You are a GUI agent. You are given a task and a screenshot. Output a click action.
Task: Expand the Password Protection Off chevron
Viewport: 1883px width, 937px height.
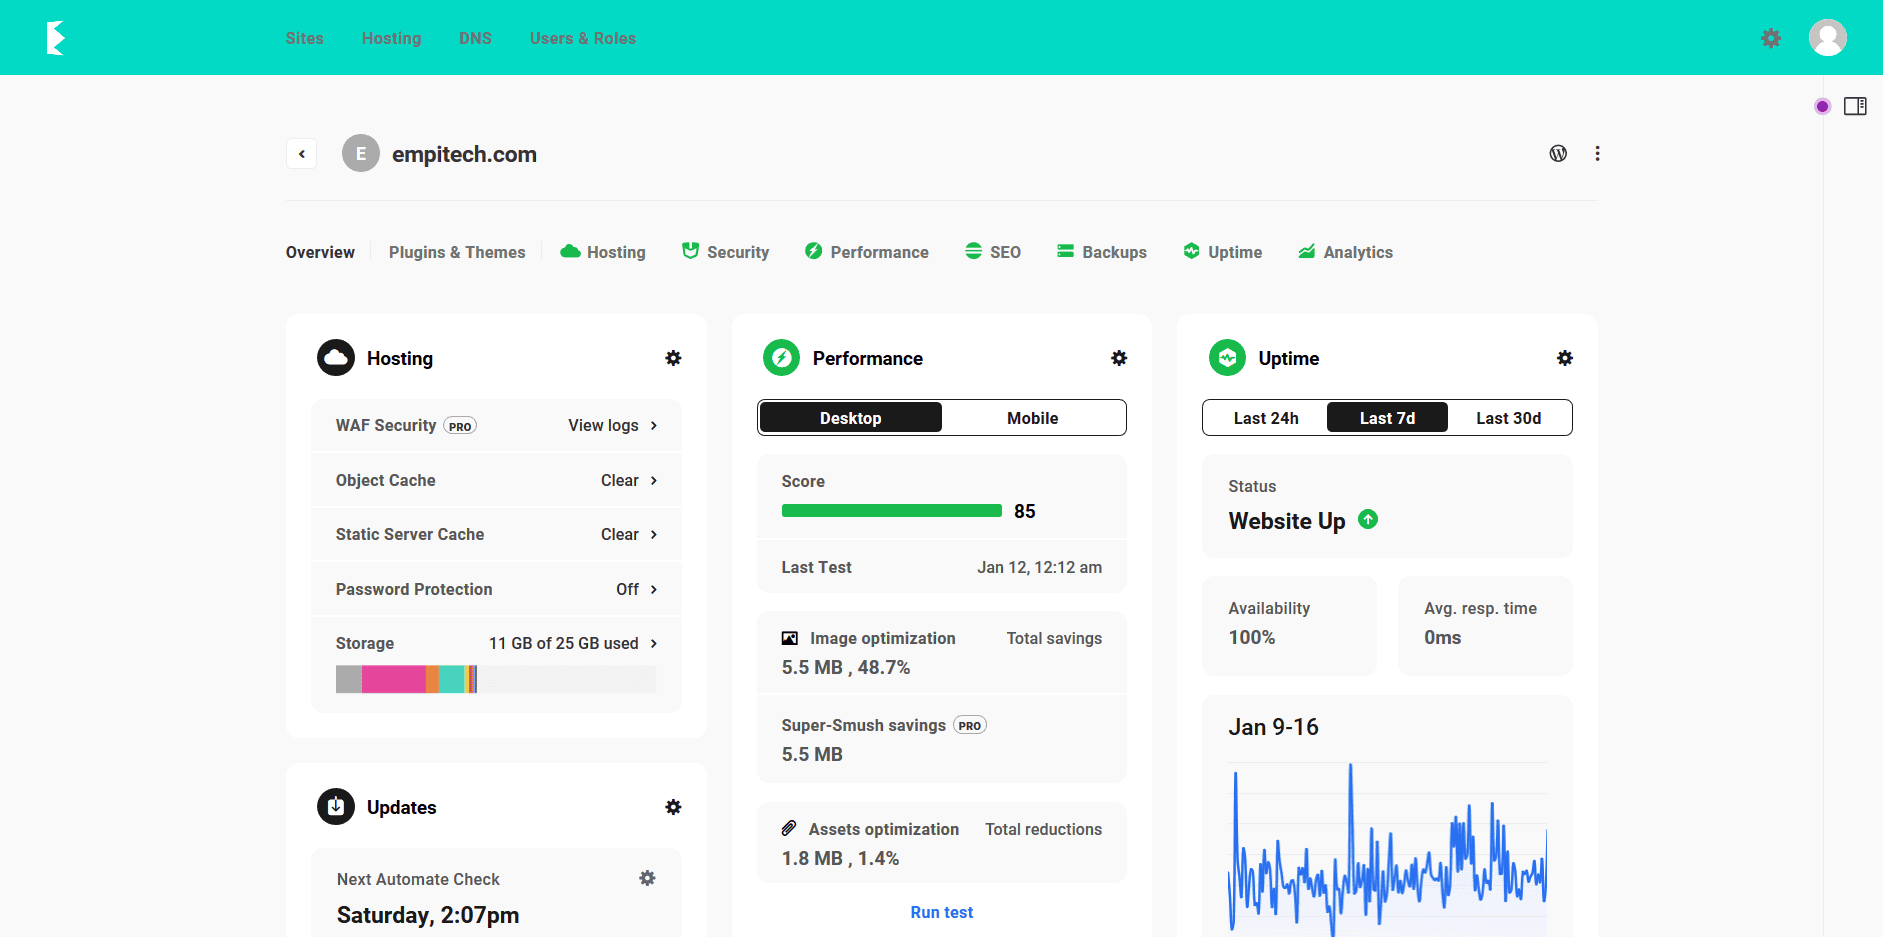654,590
